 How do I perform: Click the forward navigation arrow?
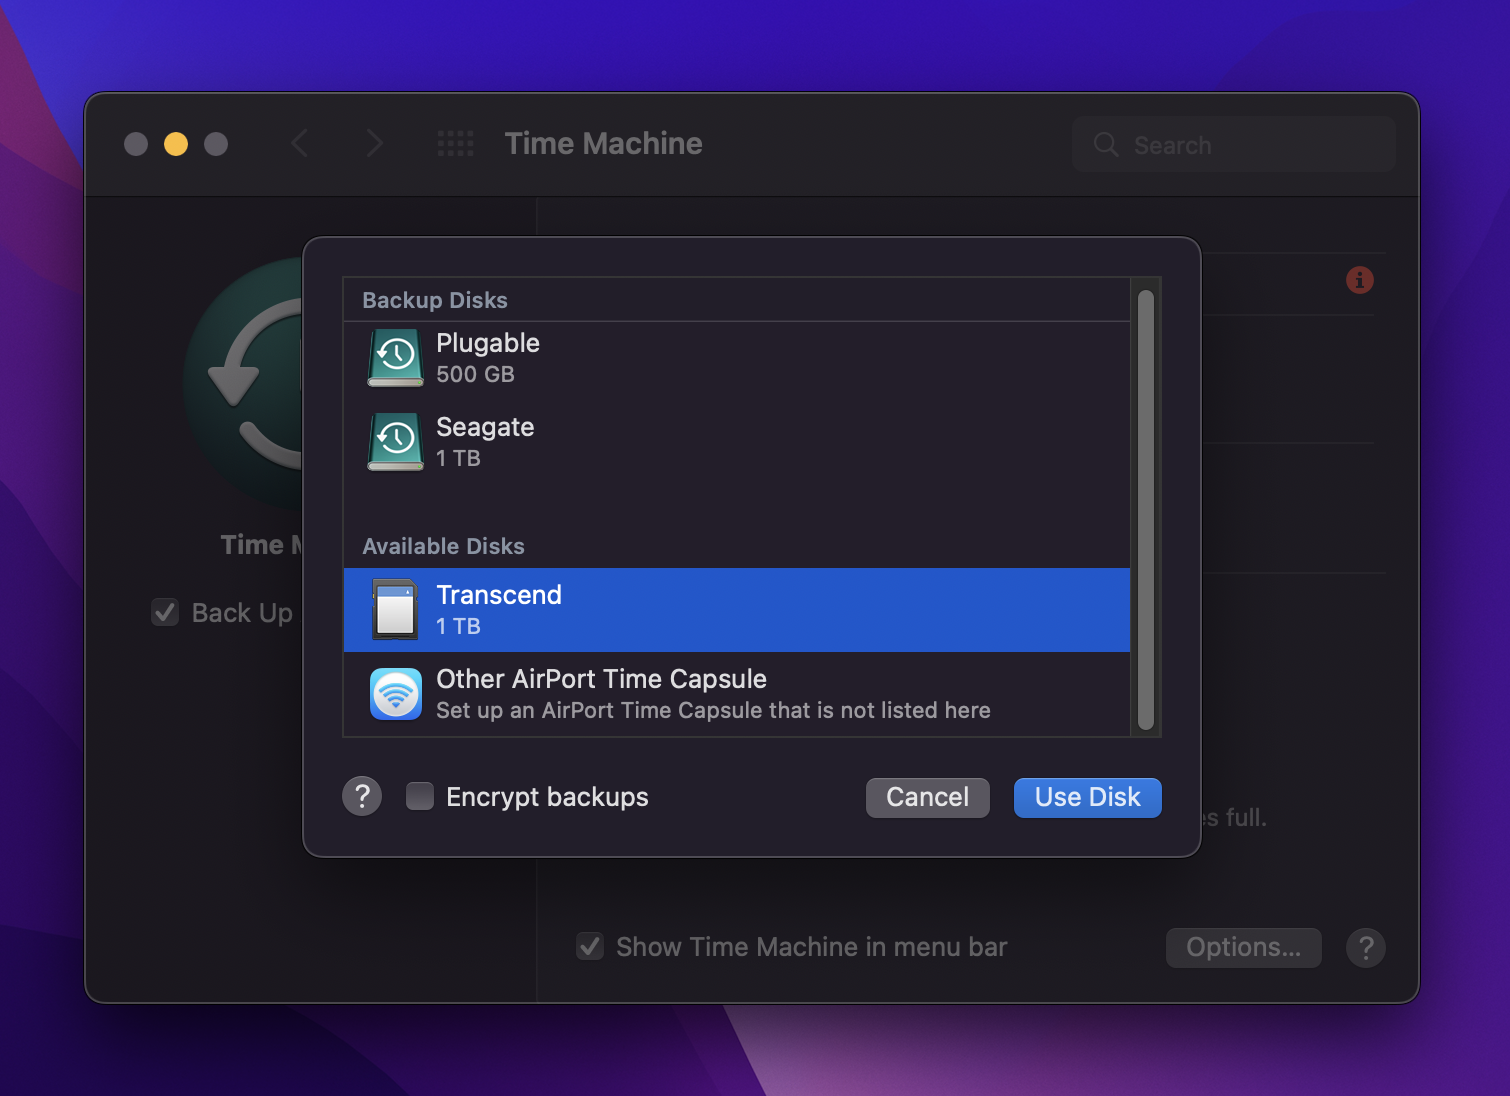pyautogui.click(x=374, y=143)
